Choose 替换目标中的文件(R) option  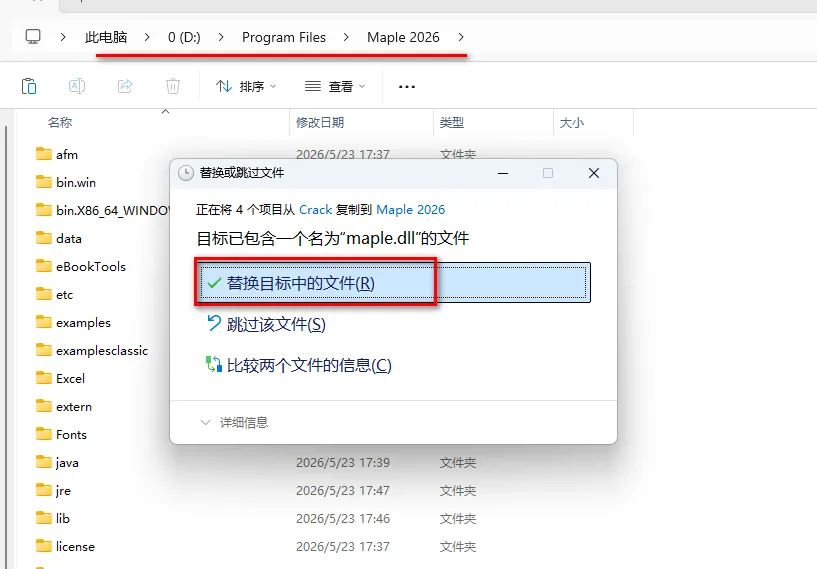click(x=393, y=282)
